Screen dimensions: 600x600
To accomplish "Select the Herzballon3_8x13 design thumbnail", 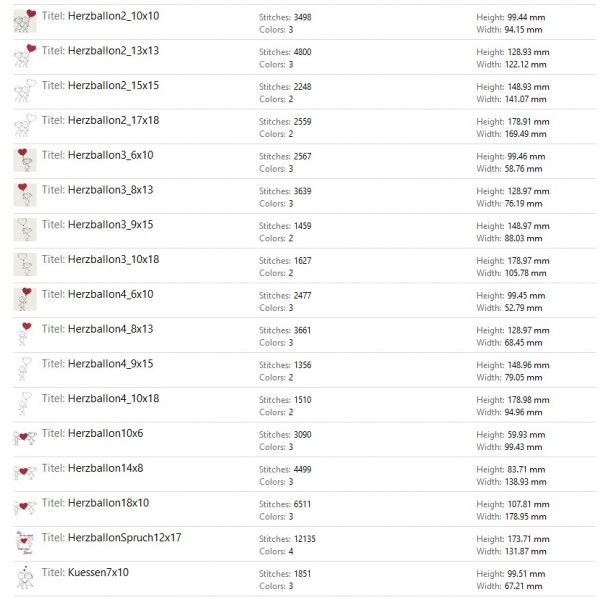I will click(25, 195).
